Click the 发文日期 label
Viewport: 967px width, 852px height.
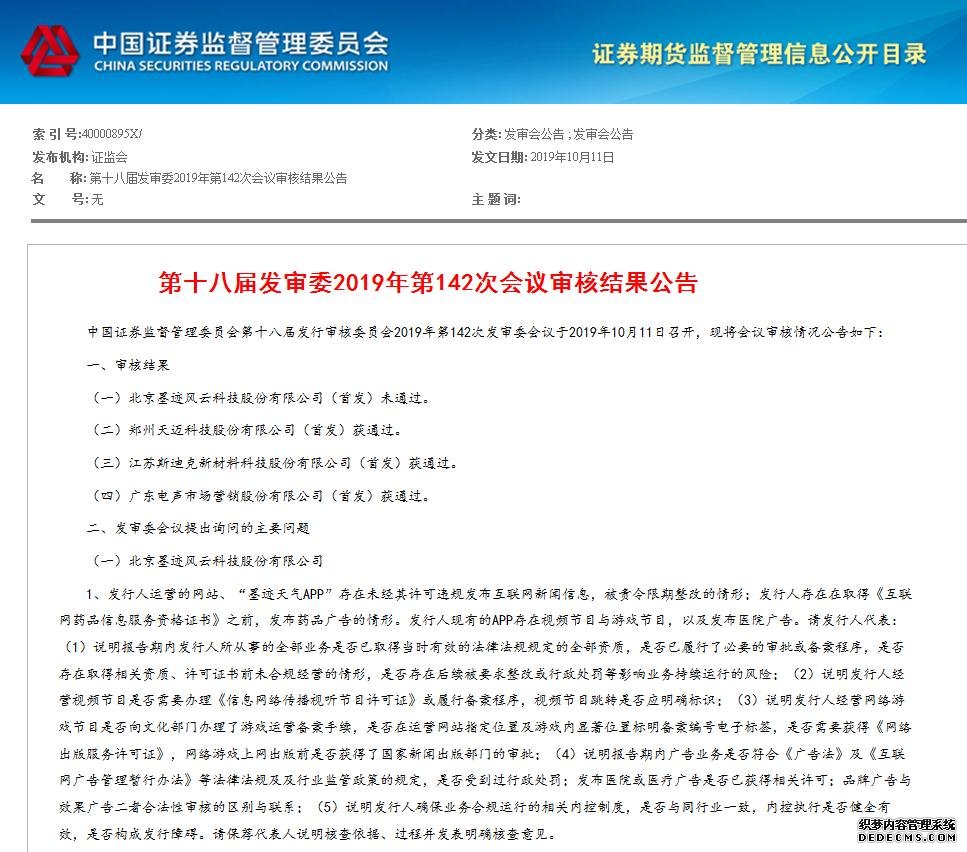point(500,157)
